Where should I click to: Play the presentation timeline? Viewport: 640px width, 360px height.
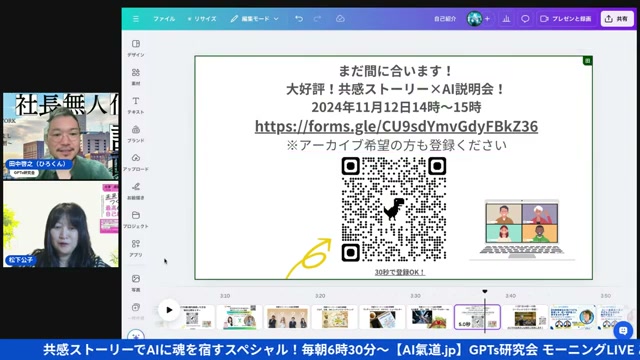click(169, 310)
